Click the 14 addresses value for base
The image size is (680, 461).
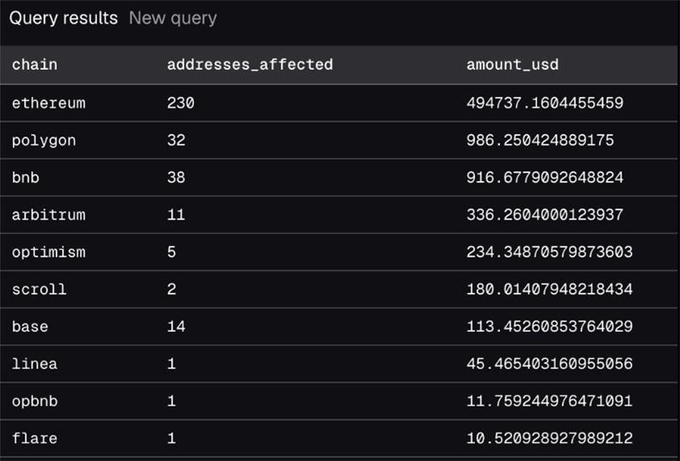176,327
